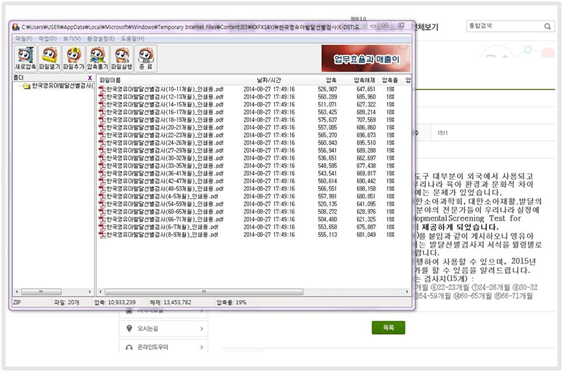The width and height of the screenshot is (562, 375).
Task: Click the 종료 (exit) toolbar icon
Action: [x=146, y=58]
